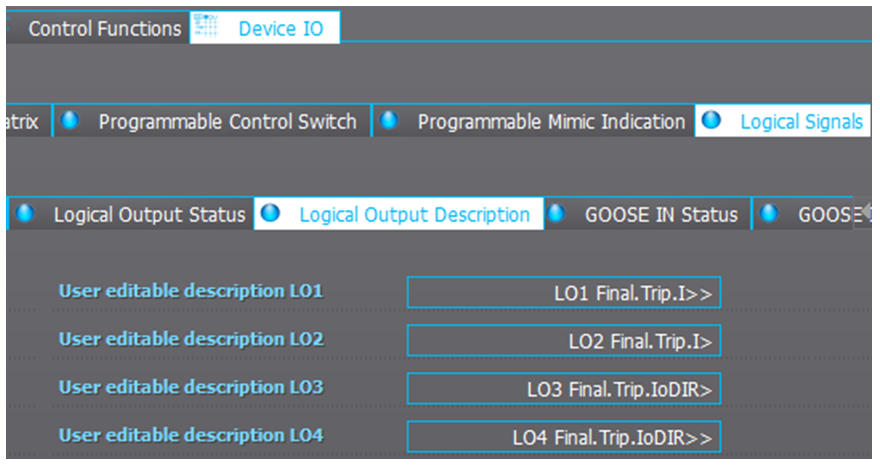
Task: Edit the LO3 Final.Trip.IoDIR> description field
Action: click(x=564, y=389)
